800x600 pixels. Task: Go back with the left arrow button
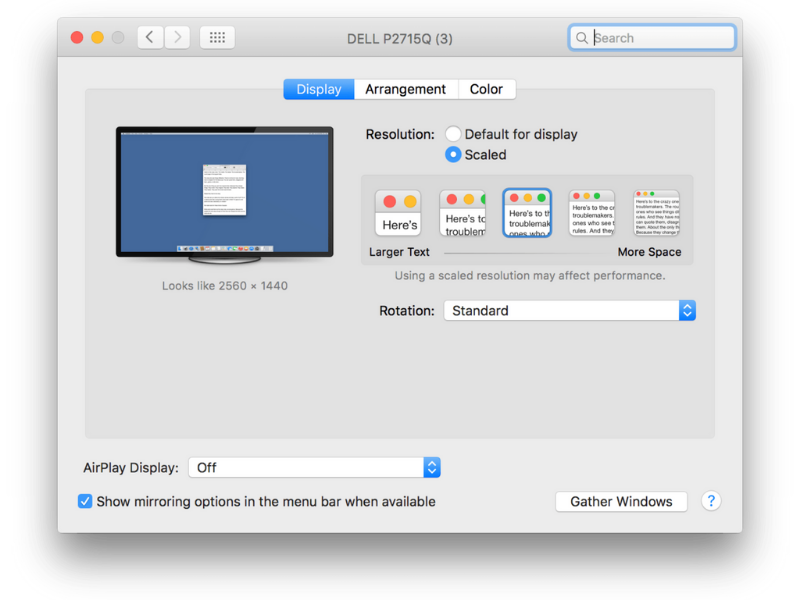pyautogui.click(x=150, y=37)
